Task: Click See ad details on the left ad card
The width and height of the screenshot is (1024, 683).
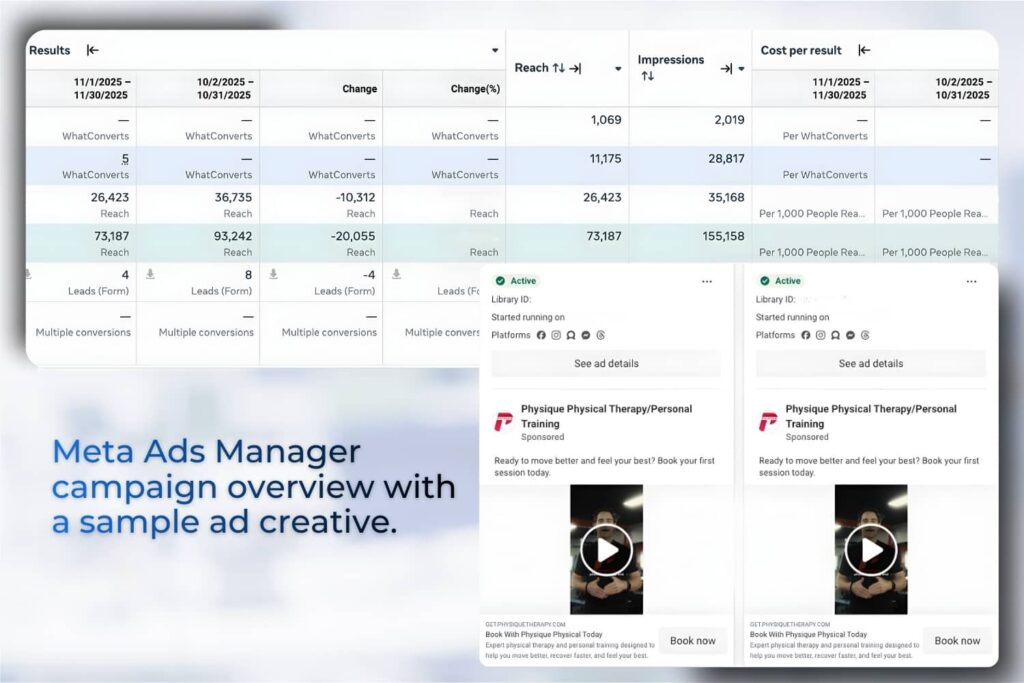Action: point(605,363)
